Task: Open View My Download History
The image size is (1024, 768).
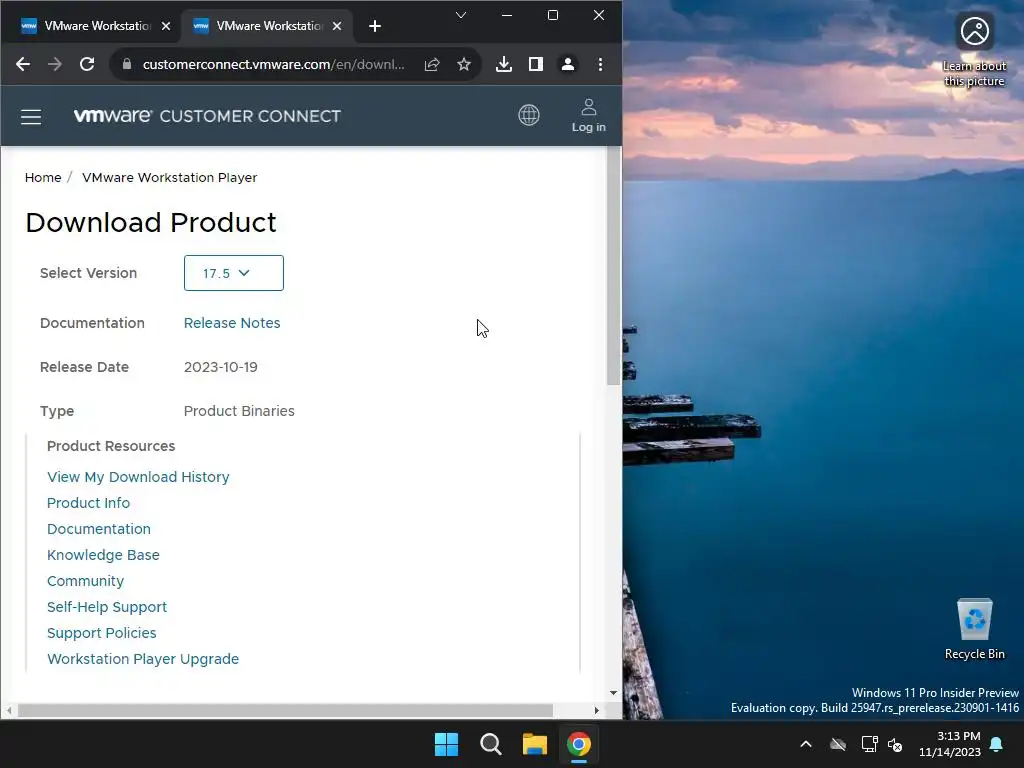Action: click(x=138, y=477)
